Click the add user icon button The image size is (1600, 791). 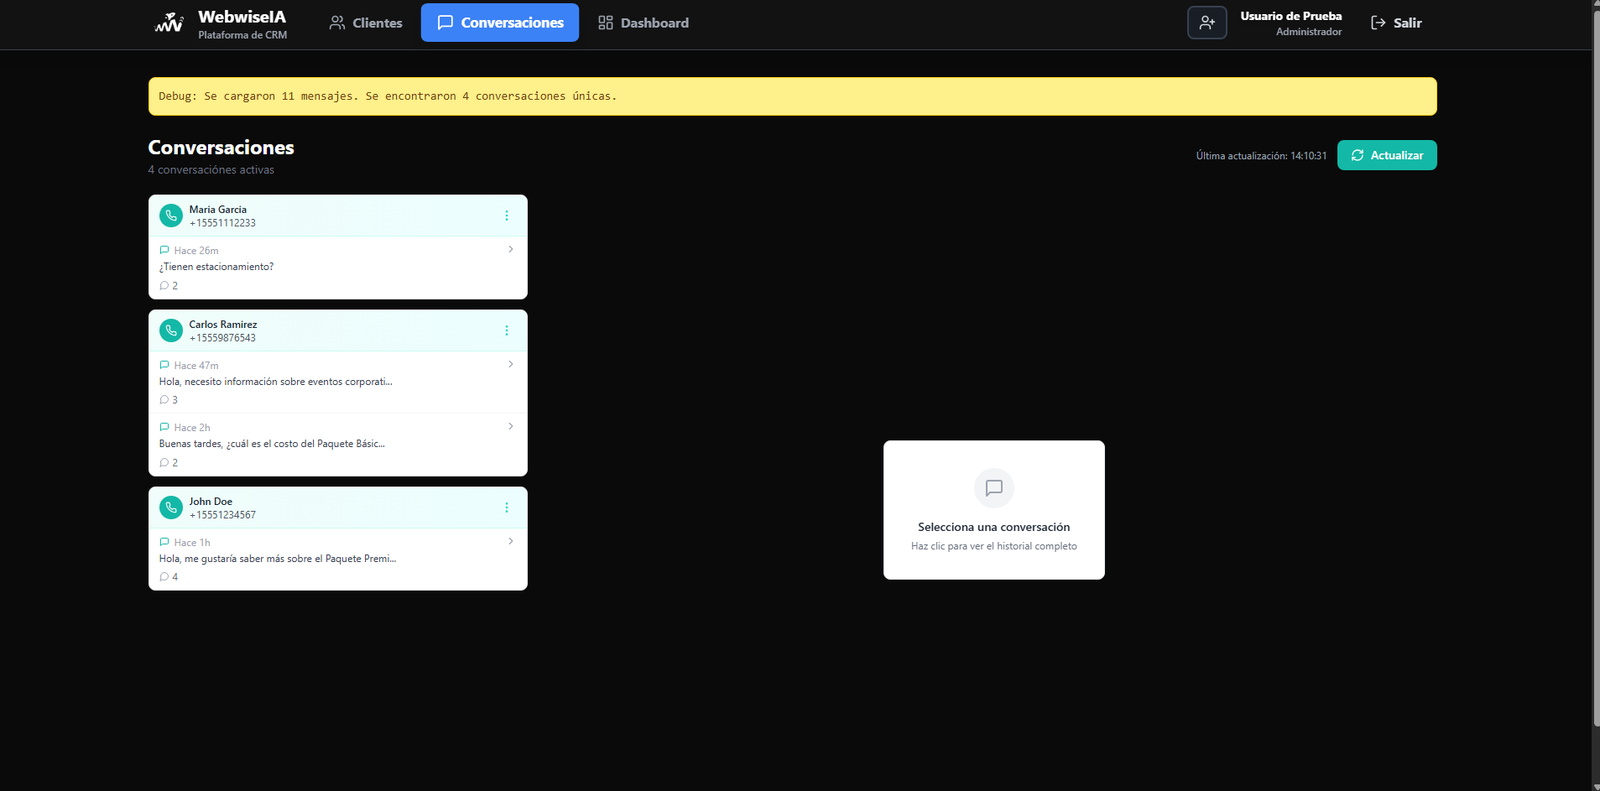(1207, 23)
